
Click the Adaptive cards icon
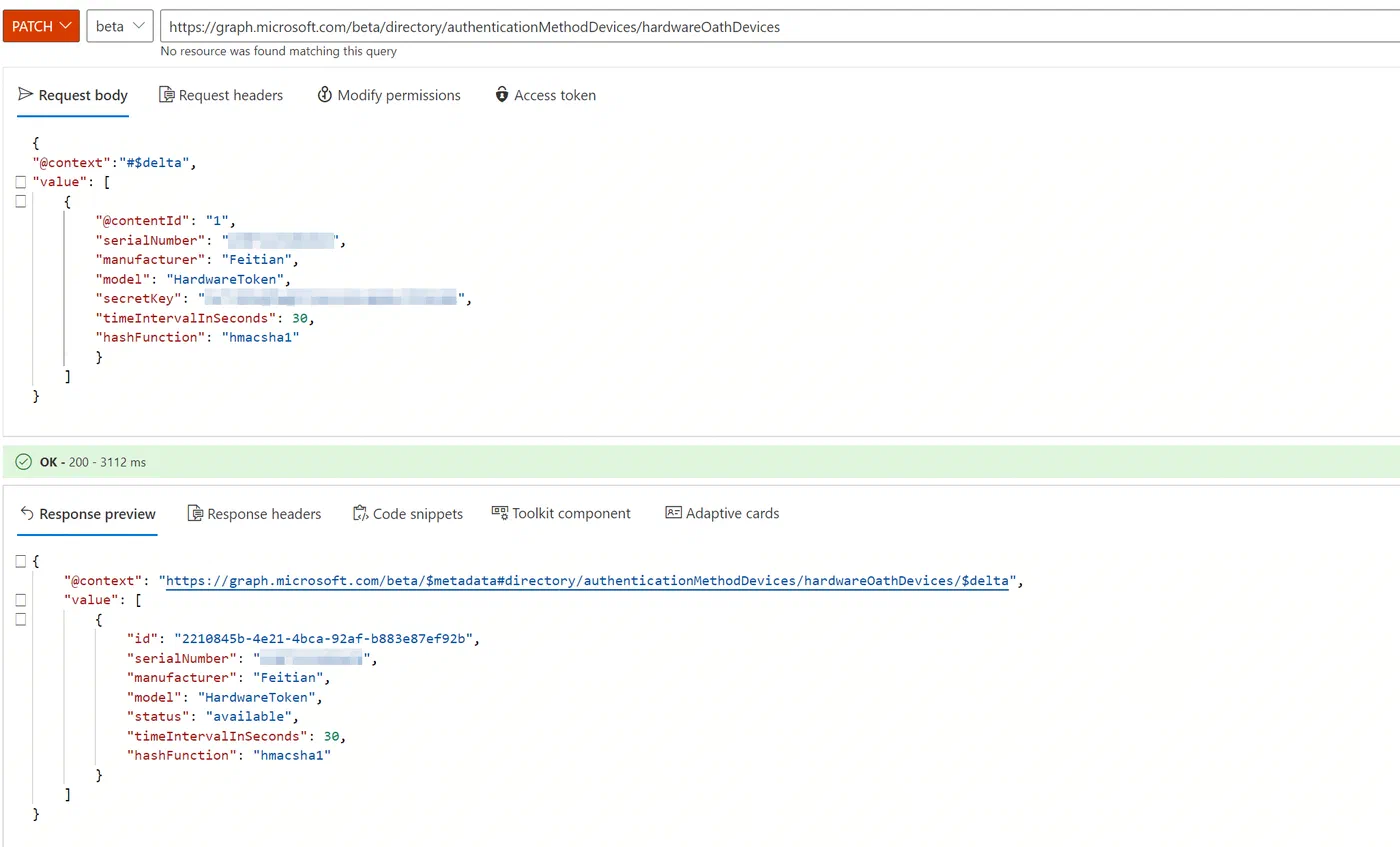tap(673, 513)
